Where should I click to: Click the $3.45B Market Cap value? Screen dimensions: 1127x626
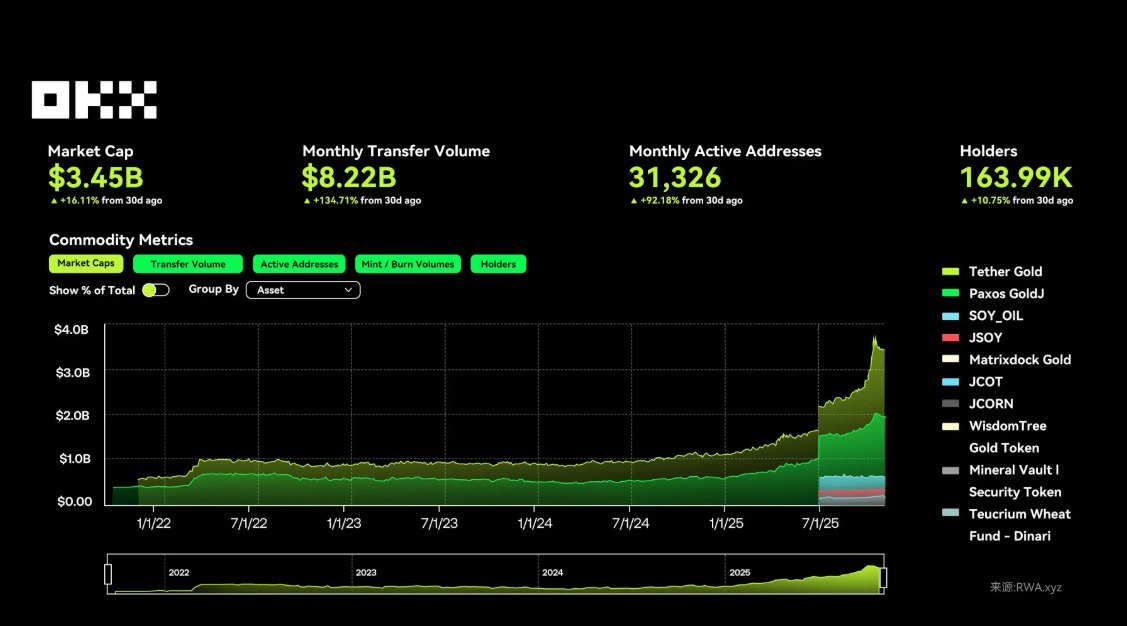pyautogui.click(x=96, y=178)
